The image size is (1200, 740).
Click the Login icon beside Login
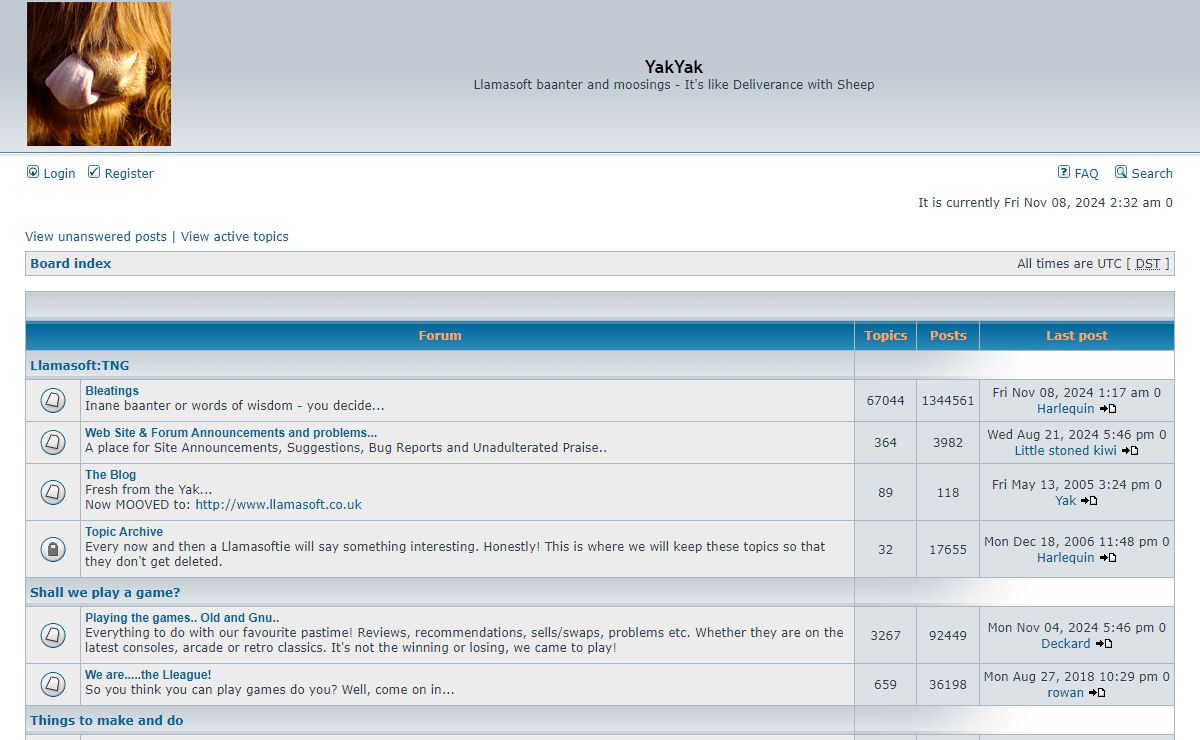[33, 172]
